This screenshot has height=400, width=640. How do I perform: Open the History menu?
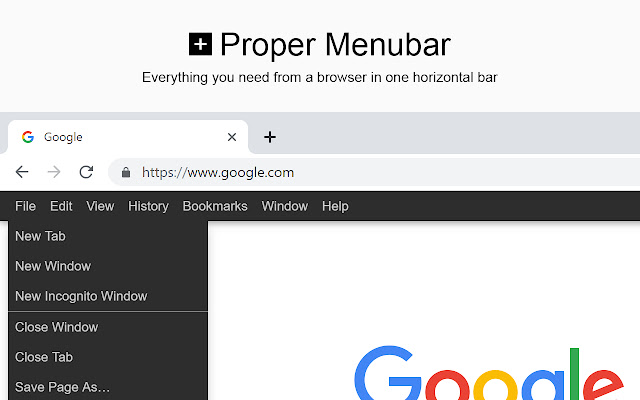tap(148, 206)
